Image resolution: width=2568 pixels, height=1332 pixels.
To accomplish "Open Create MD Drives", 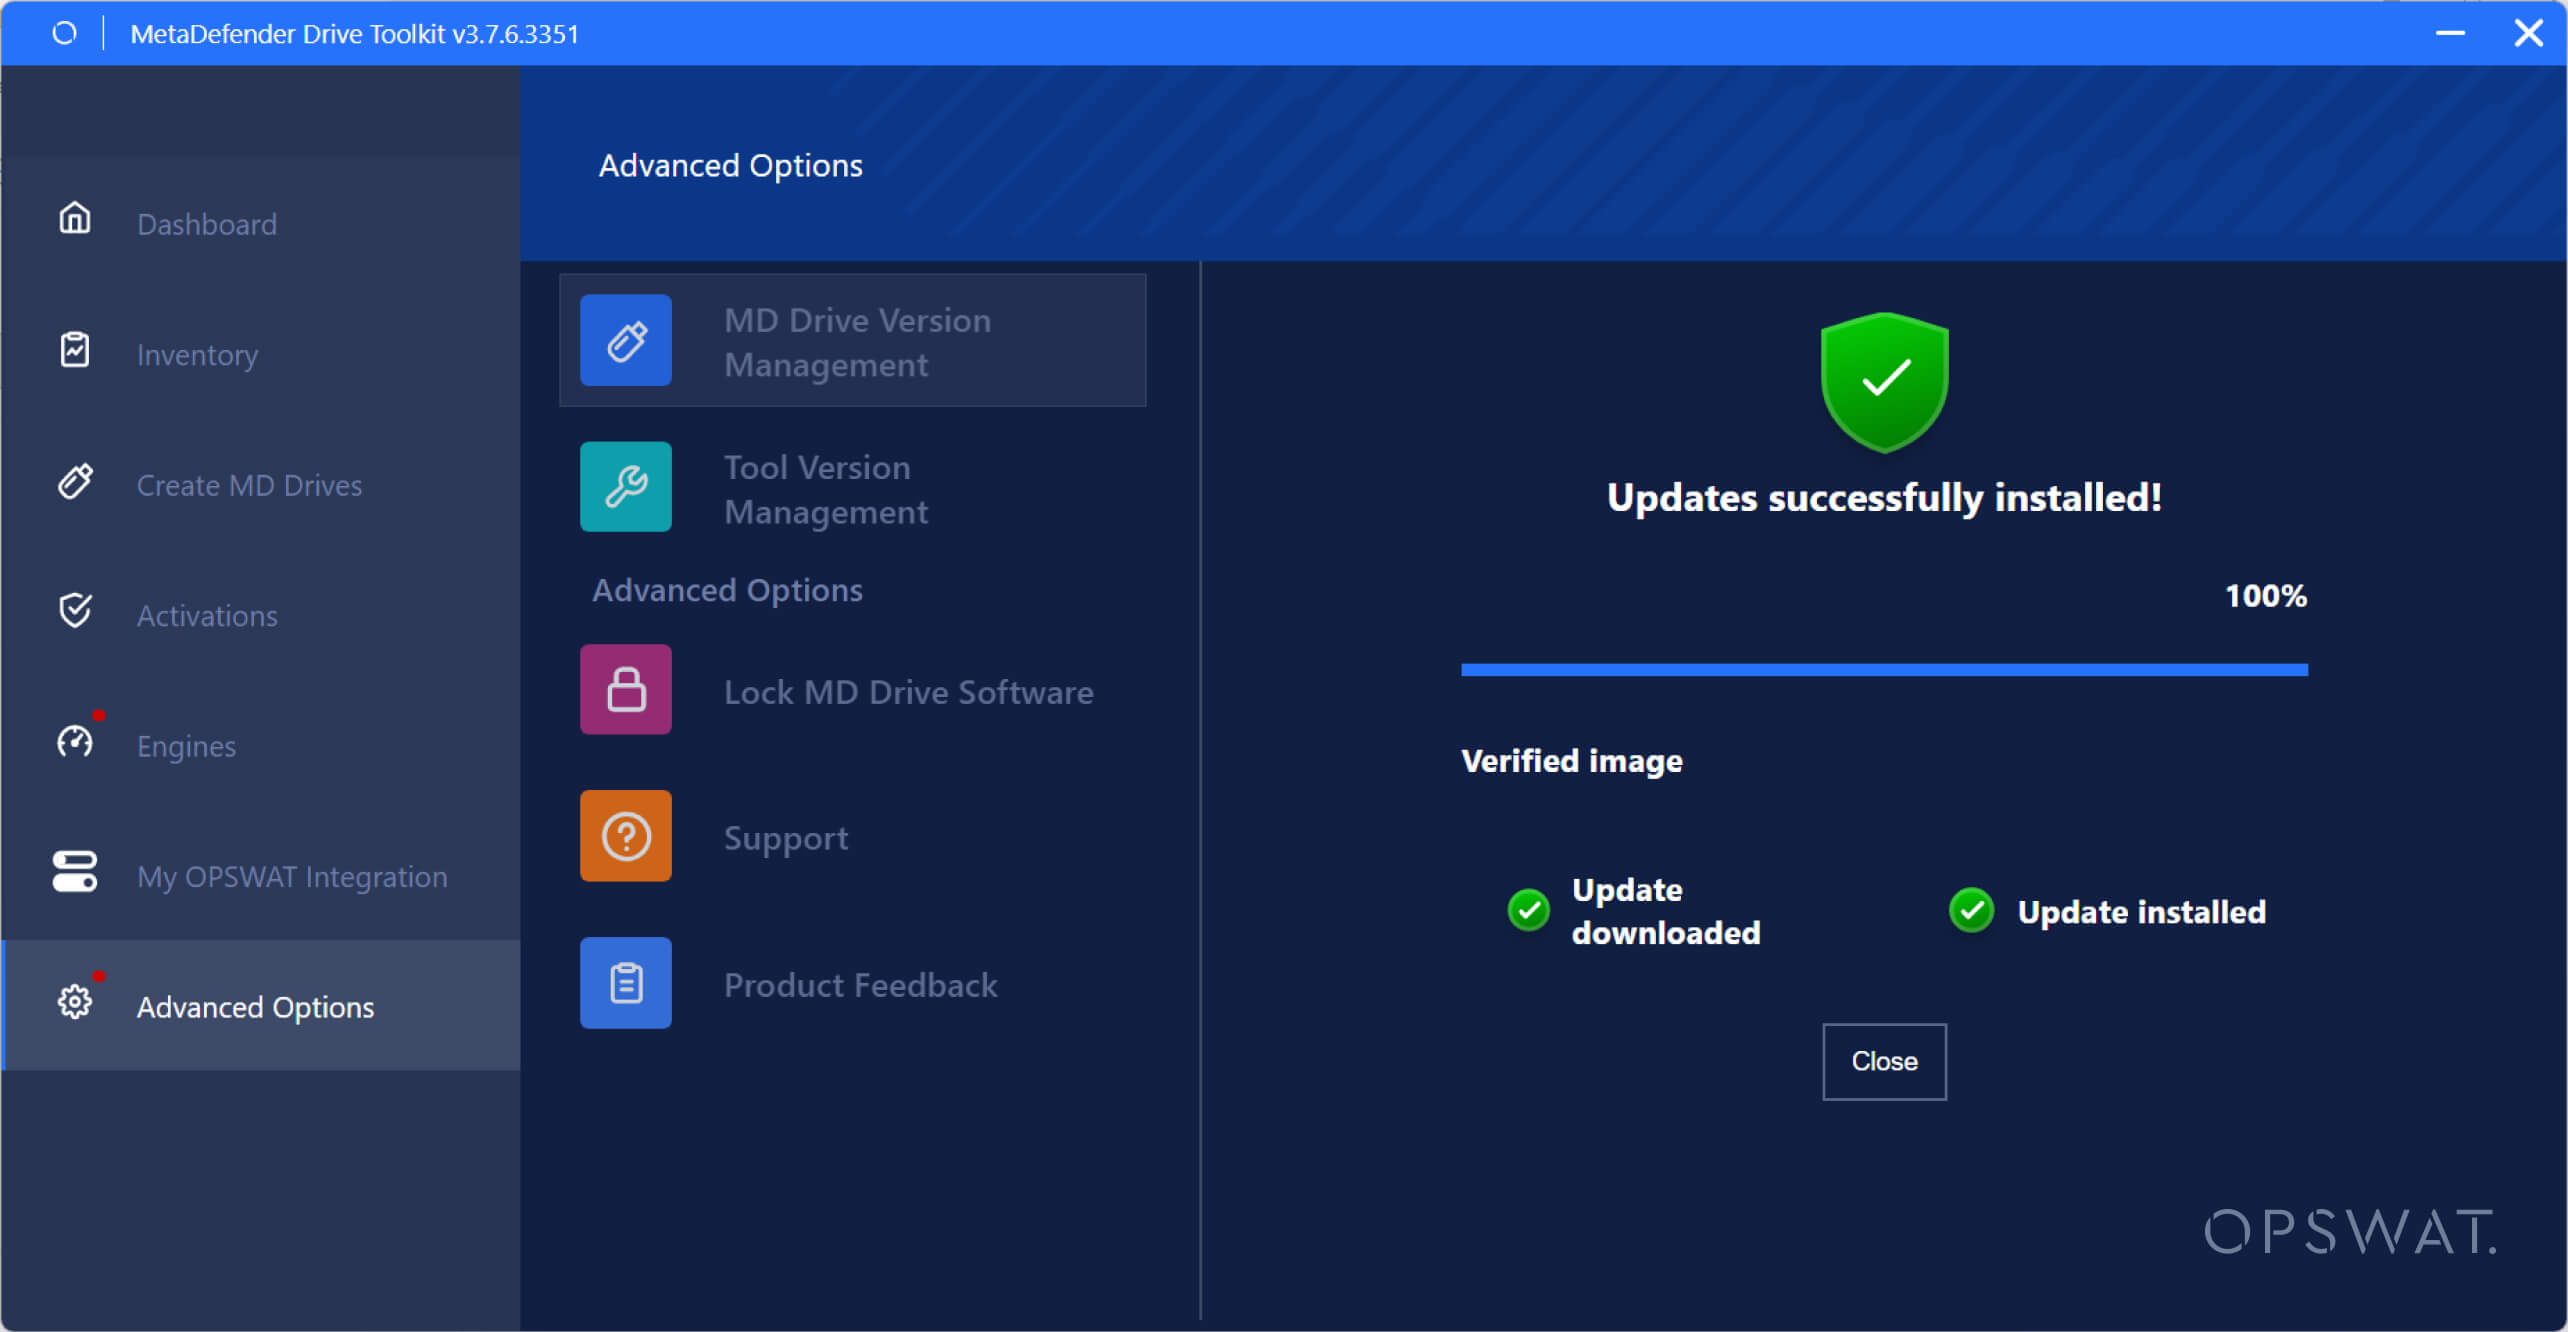I will coord(249,485).
